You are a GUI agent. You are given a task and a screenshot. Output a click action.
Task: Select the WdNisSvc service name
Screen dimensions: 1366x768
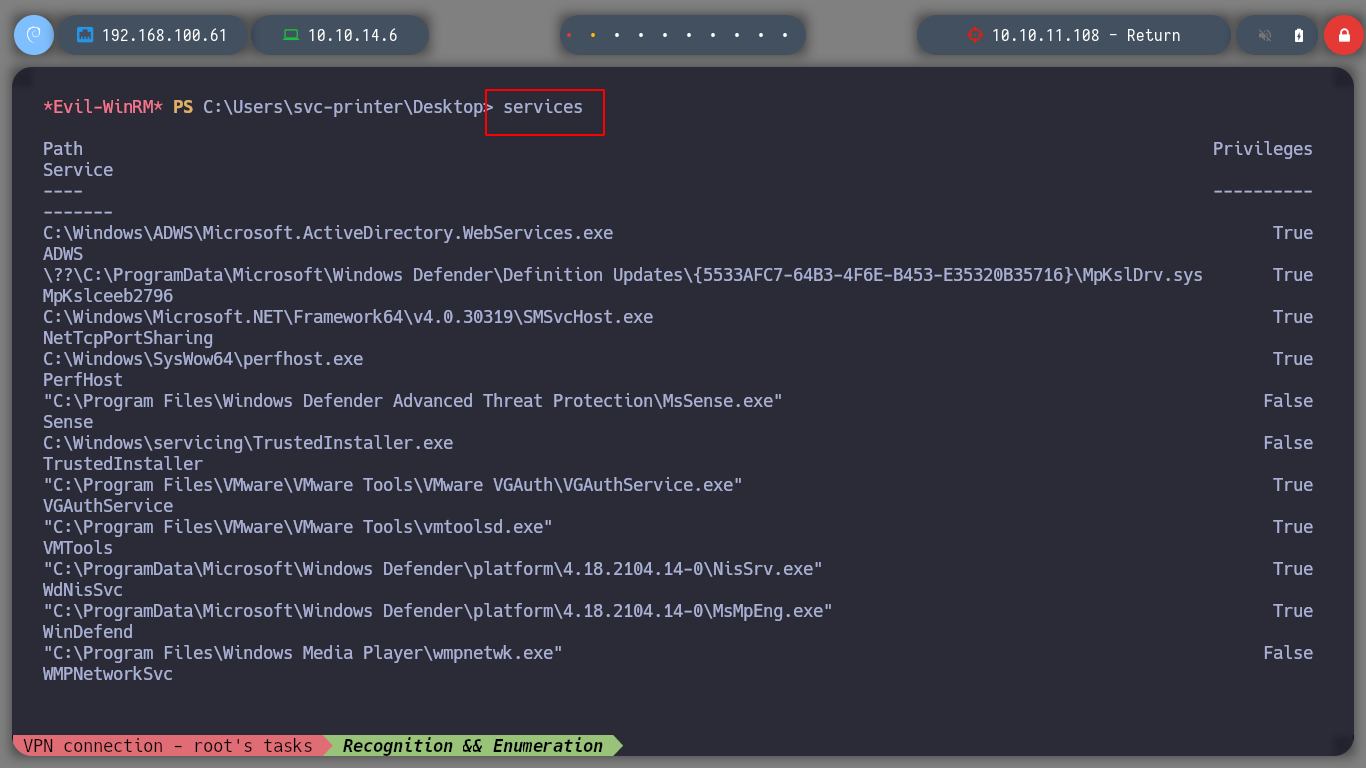(83, 590)
